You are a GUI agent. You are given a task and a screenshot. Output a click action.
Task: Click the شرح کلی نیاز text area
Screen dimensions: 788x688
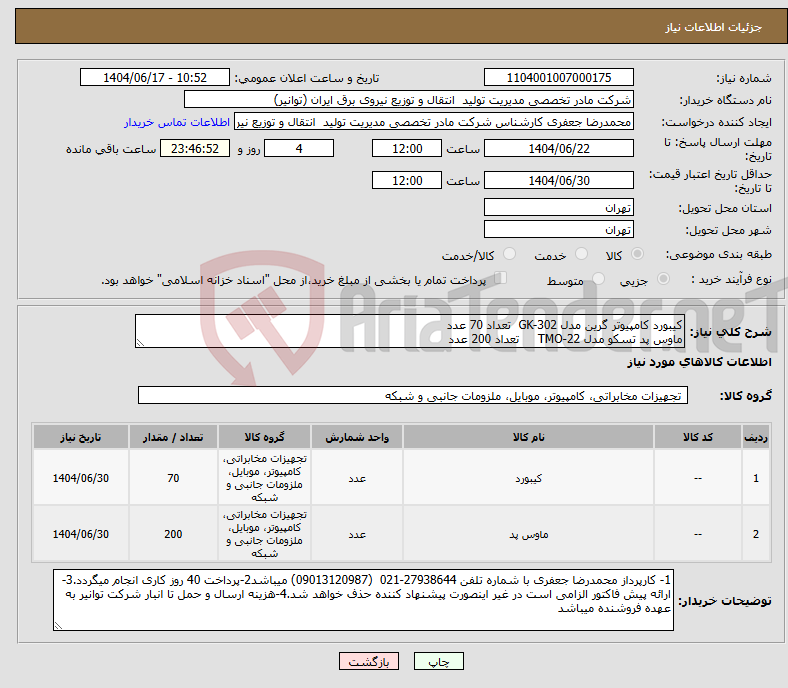coord(410,331)
